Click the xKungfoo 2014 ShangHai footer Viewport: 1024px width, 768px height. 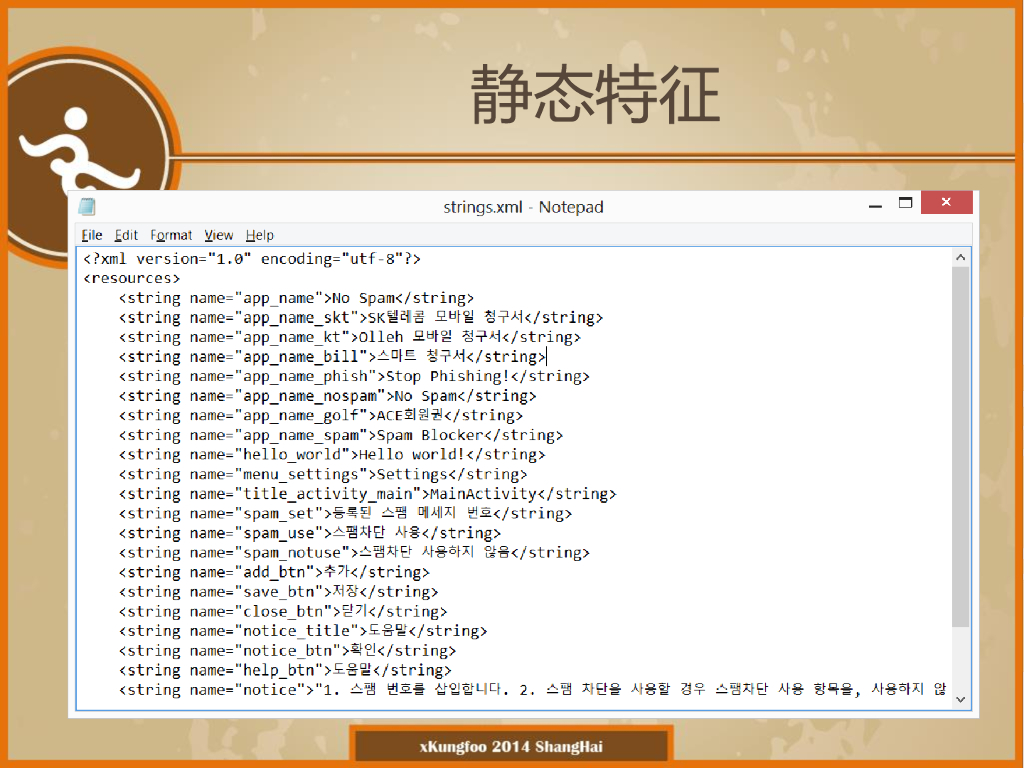pyautogui.click(x=511, y=747)
